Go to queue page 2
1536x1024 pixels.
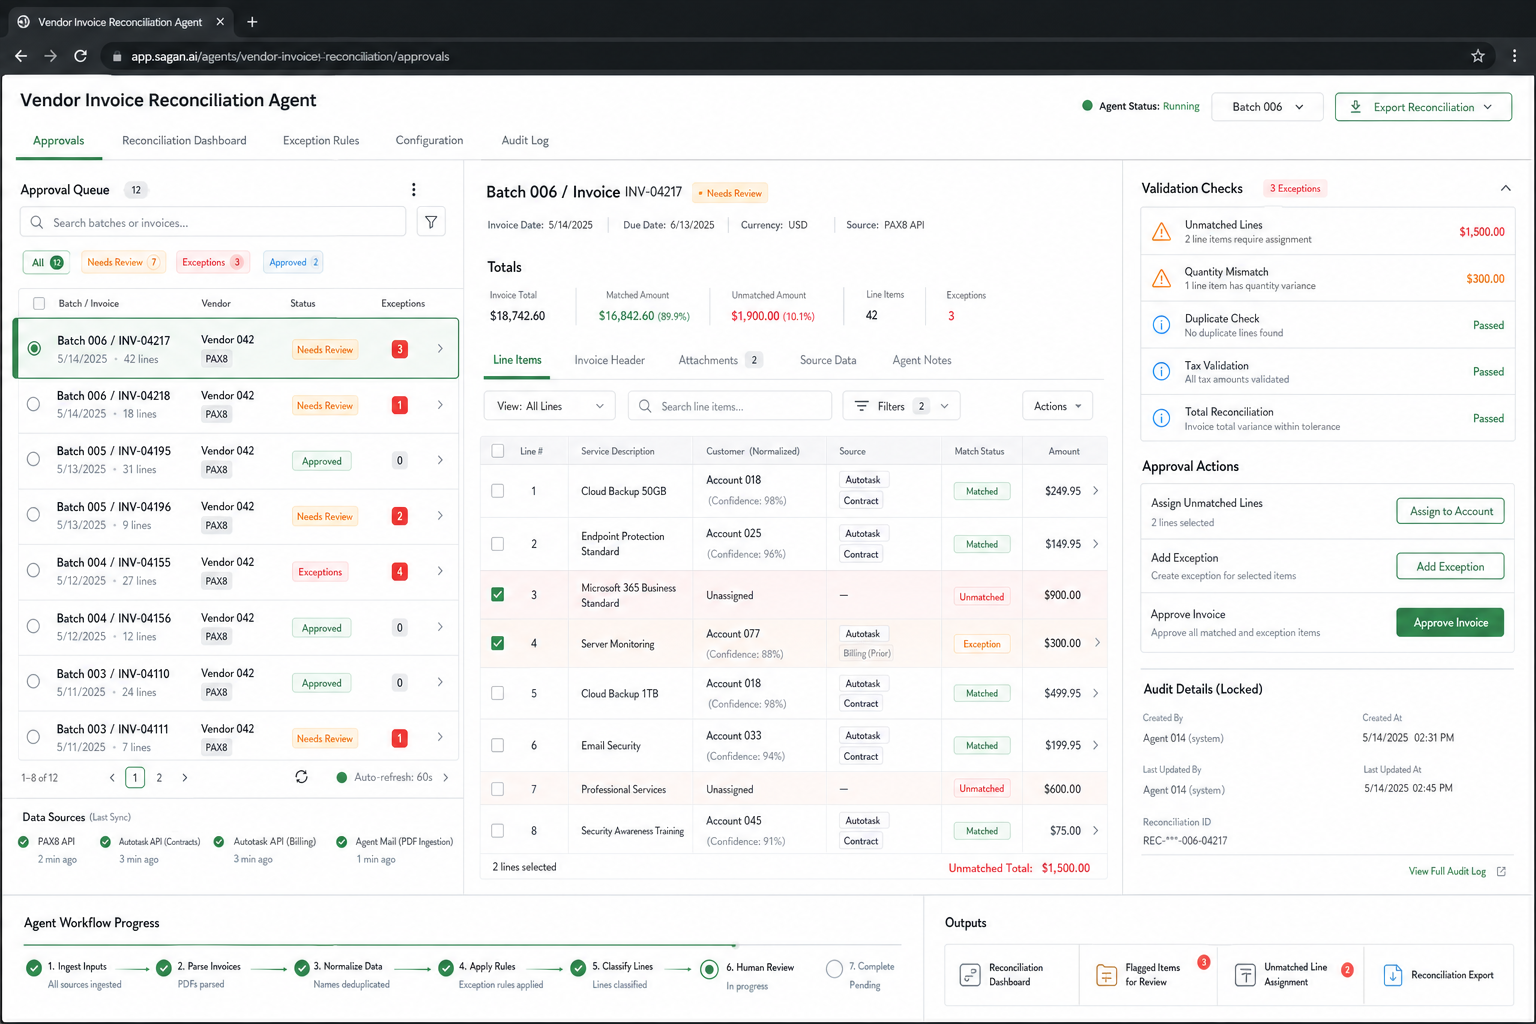tap(159, 777)
